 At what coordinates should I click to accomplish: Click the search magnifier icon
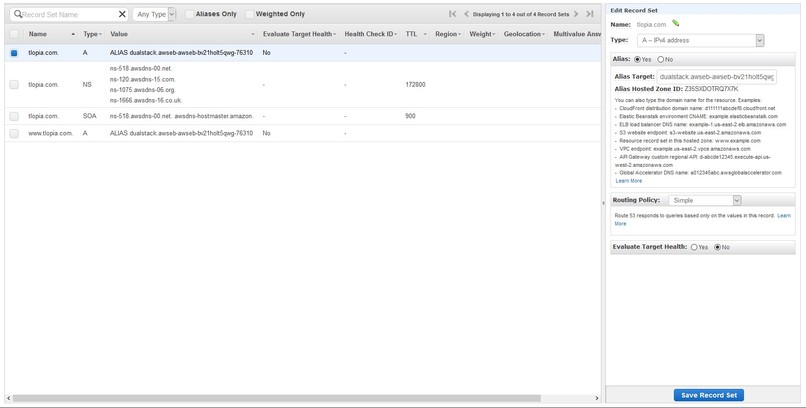tap(18, 14)
